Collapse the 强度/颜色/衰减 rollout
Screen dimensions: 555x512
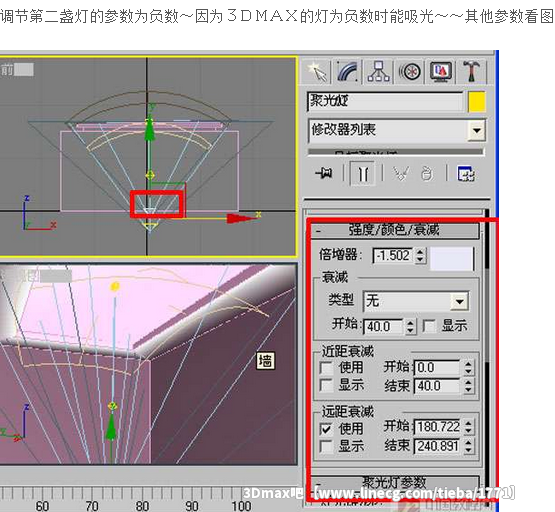(394, 230)
